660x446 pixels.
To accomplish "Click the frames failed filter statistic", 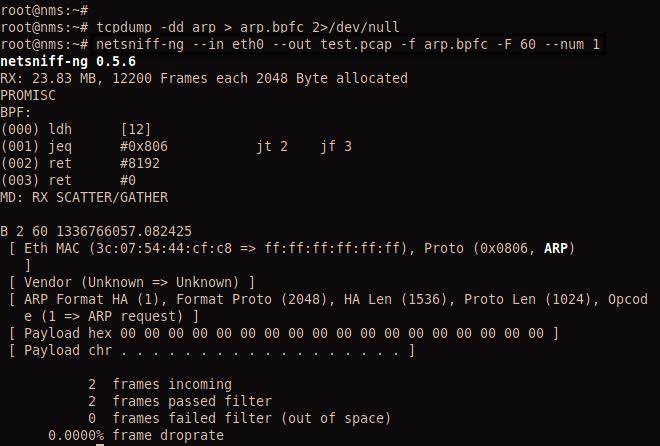I will pos(240,418).
